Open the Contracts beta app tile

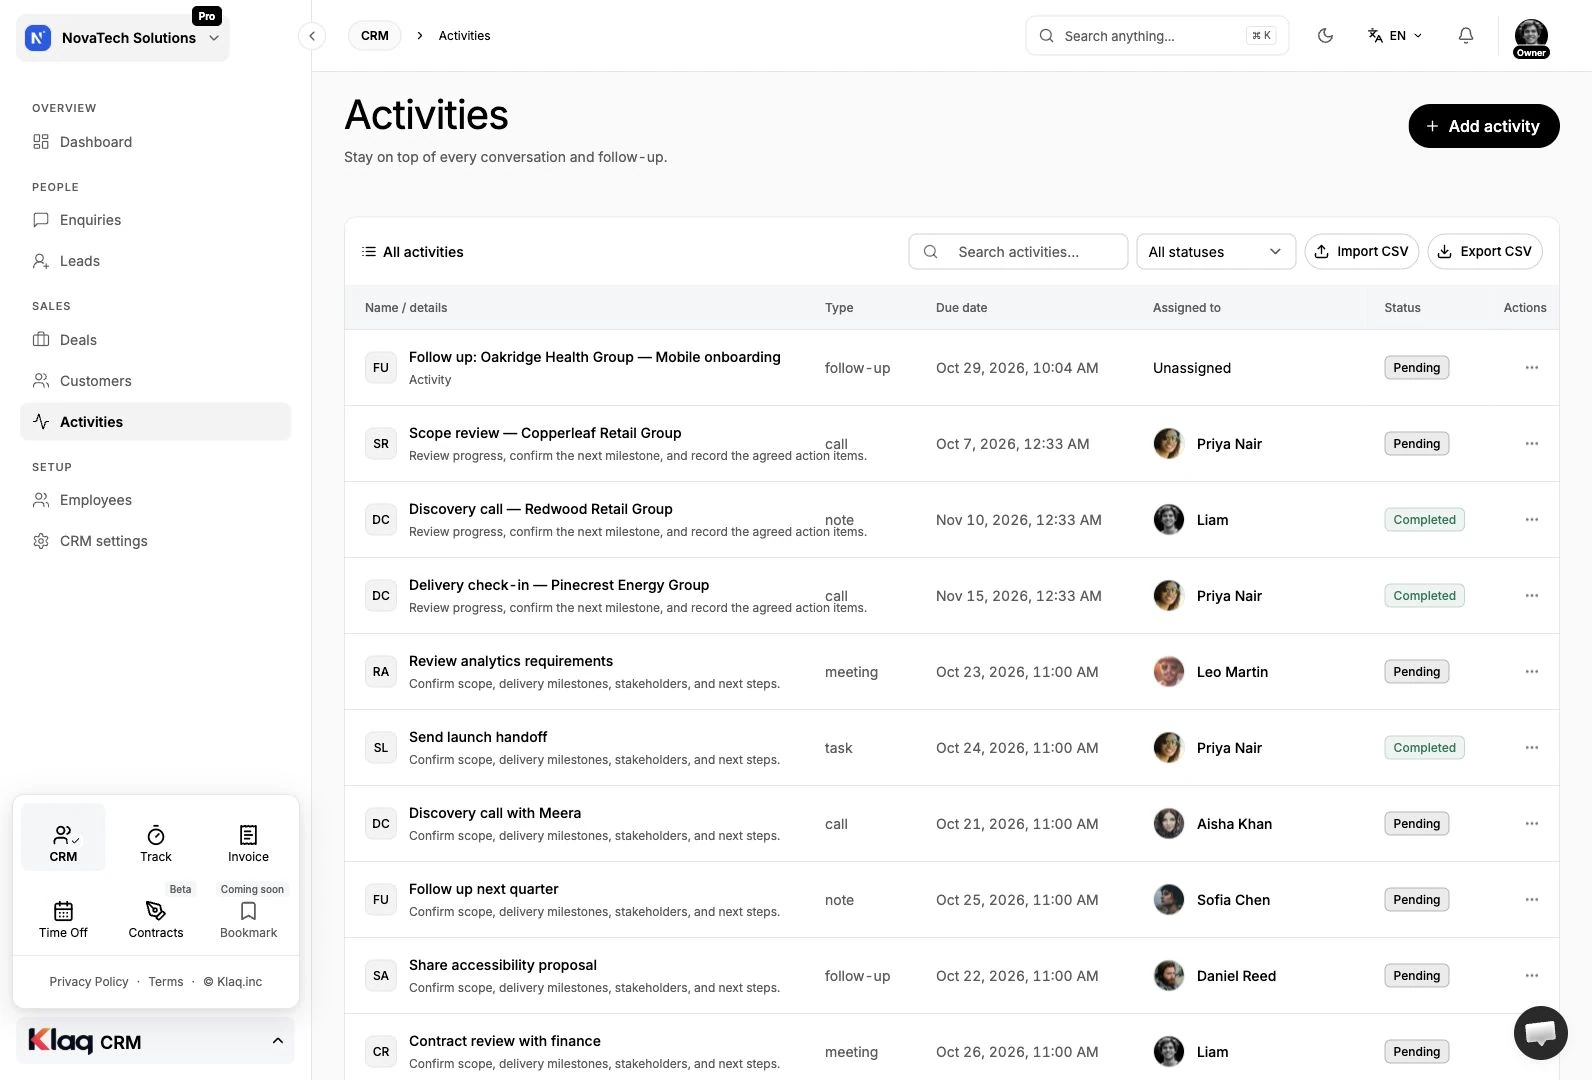(156, 919)
